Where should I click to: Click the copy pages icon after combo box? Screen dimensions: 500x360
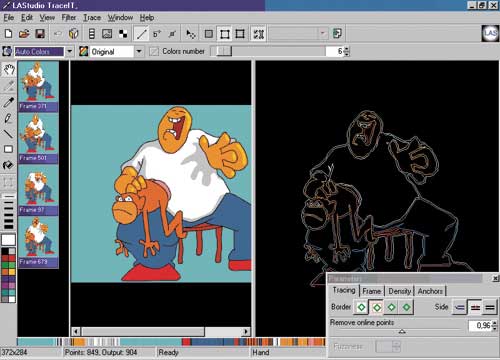(337, 34)
